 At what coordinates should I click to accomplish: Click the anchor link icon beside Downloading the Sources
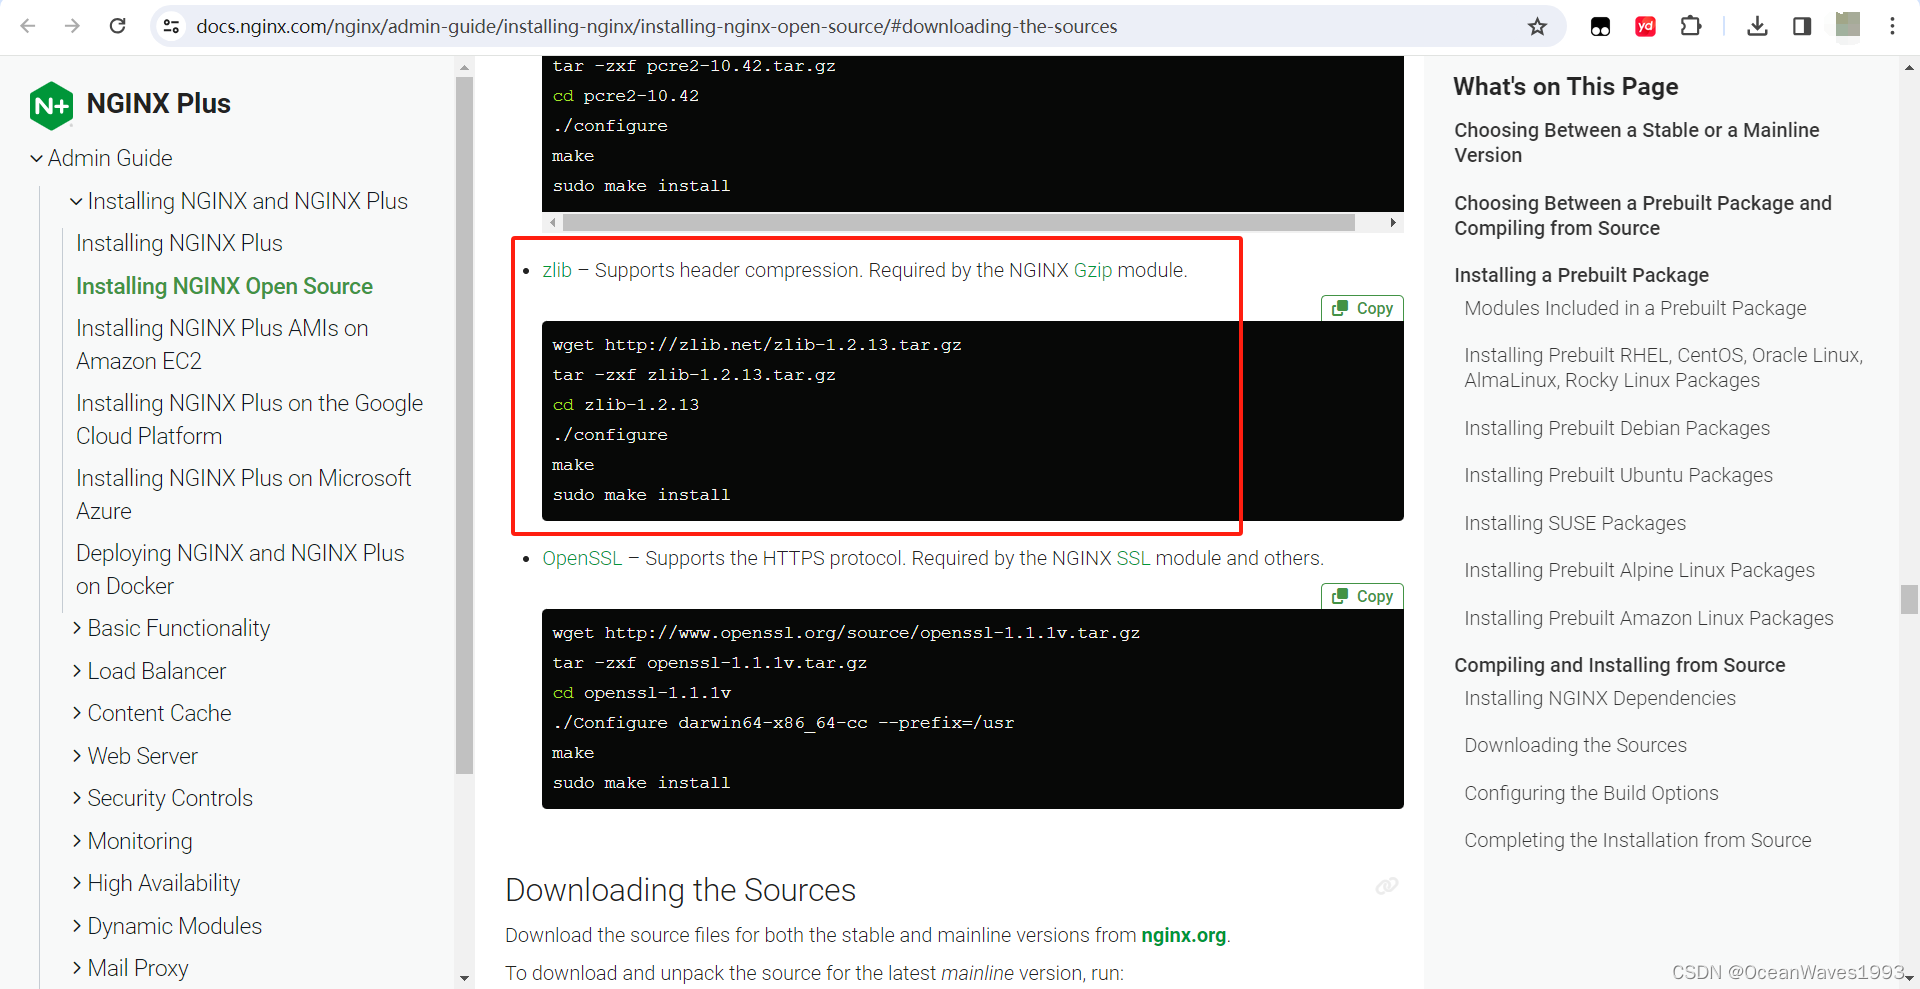click(x=1386, y=886)
